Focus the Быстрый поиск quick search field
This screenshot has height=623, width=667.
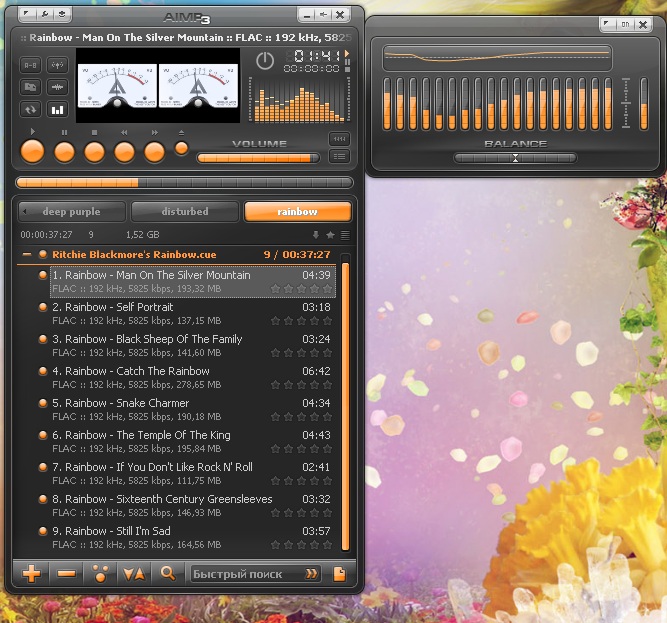[247, 574]
